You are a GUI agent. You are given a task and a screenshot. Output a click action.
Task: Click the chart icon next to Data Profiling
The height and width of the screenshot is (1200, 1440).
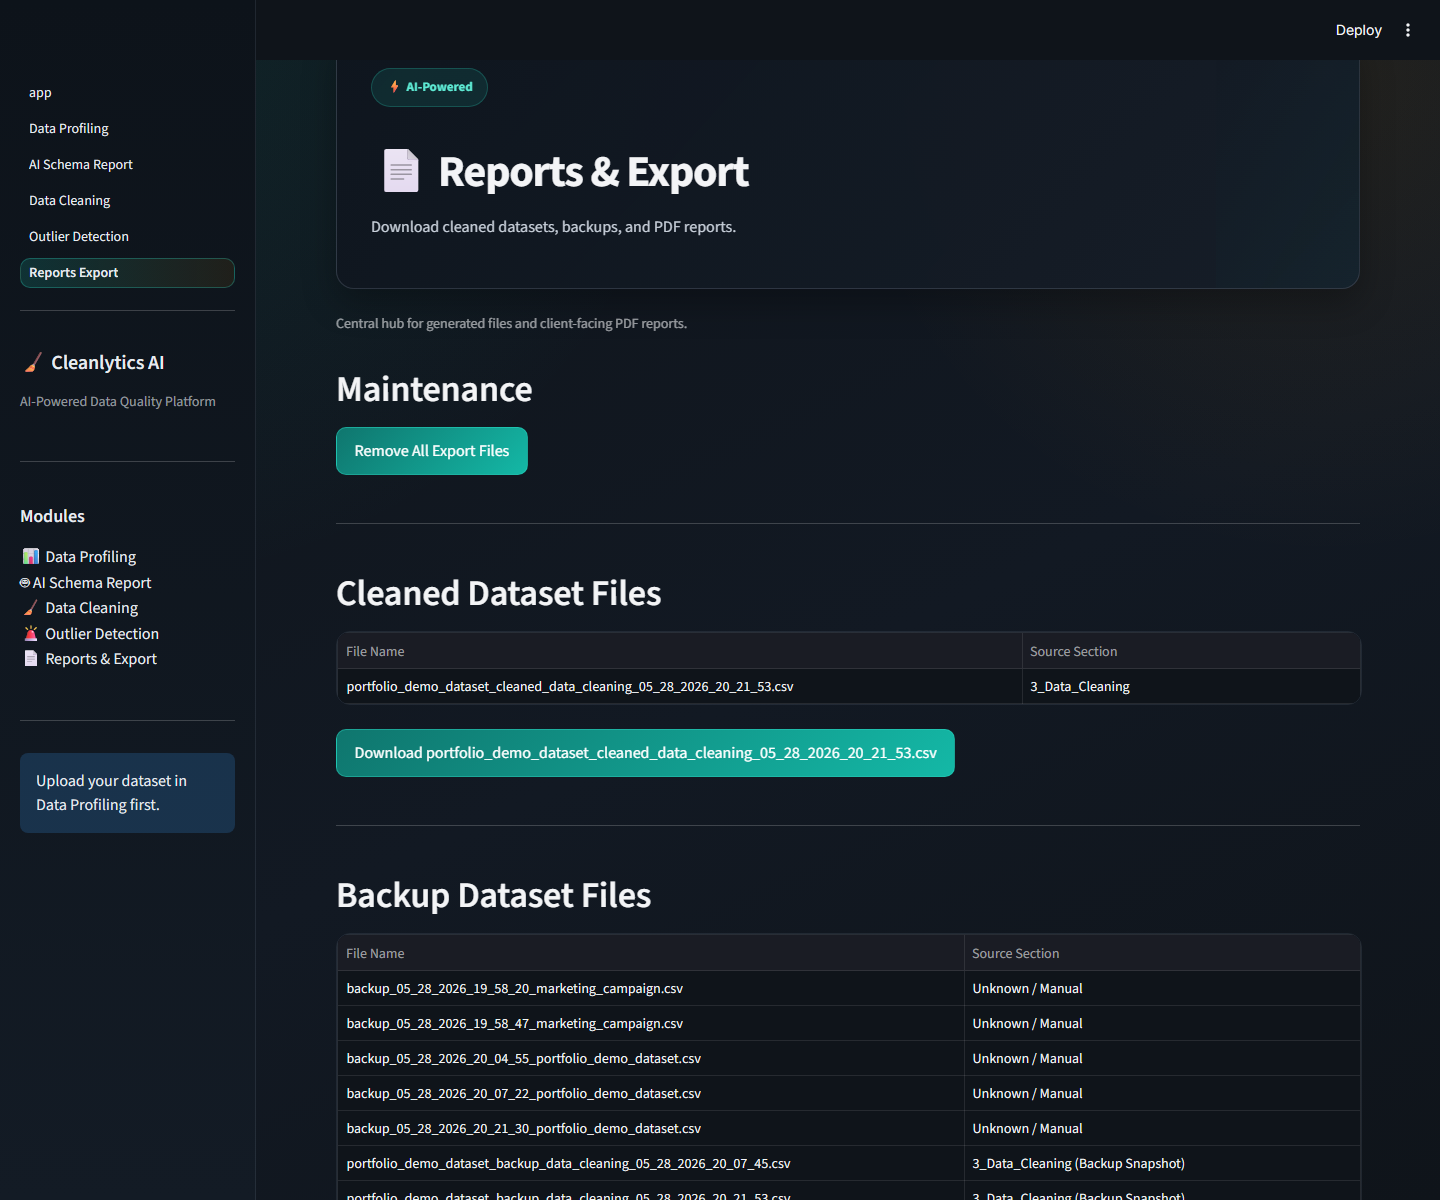pyautogui.click(x=31, y=556)
